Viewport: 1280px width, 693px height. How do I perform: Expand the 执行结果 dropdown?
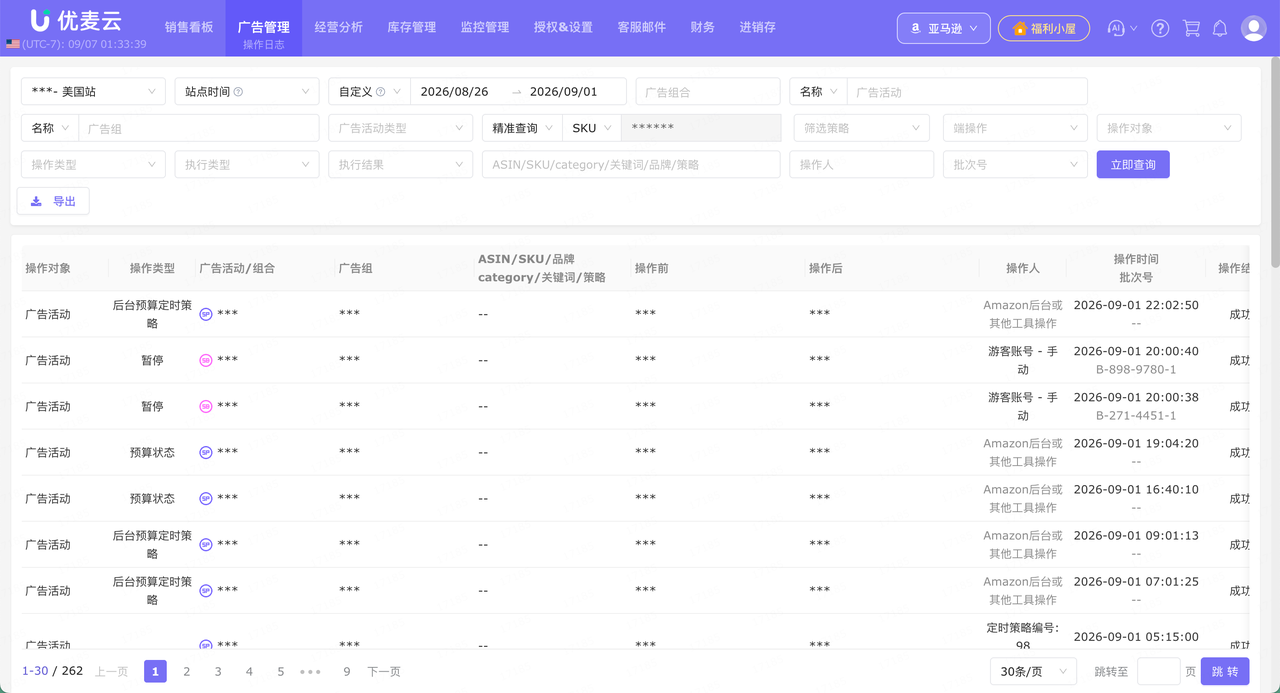[400, 164]
